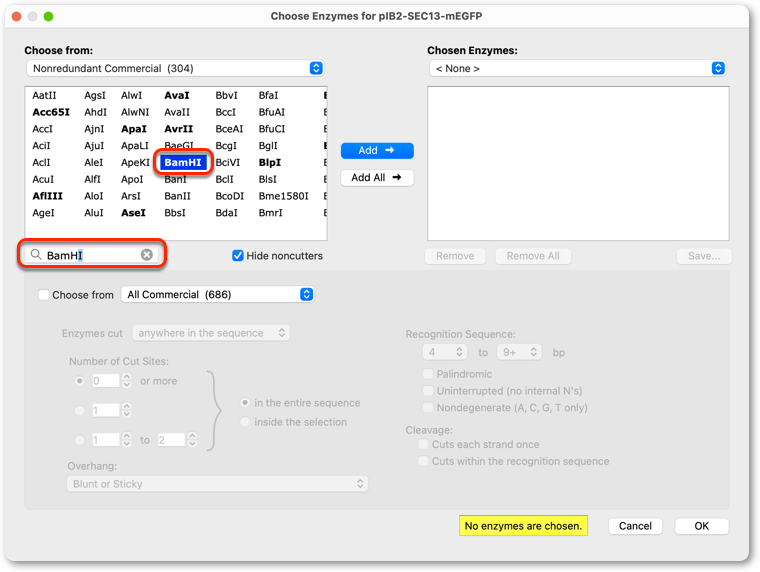The image size is (760, 572).
Task: Select BciVI in the enzyme list
Action: (x=227, y=162)
